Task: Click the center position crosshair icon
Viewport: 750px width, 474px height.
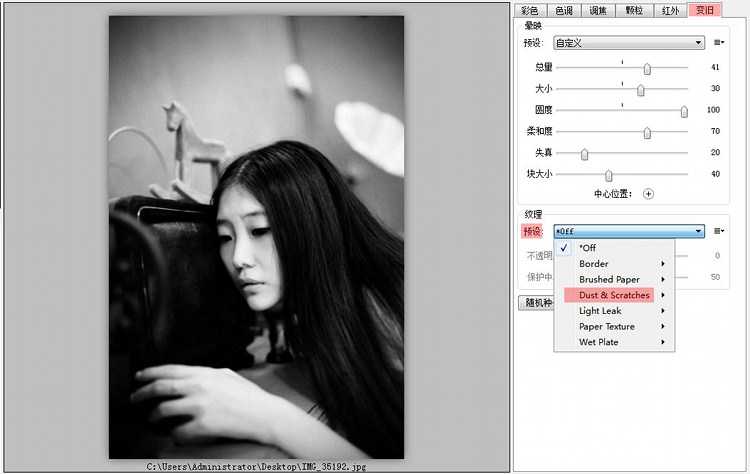Action: (648, 194)
